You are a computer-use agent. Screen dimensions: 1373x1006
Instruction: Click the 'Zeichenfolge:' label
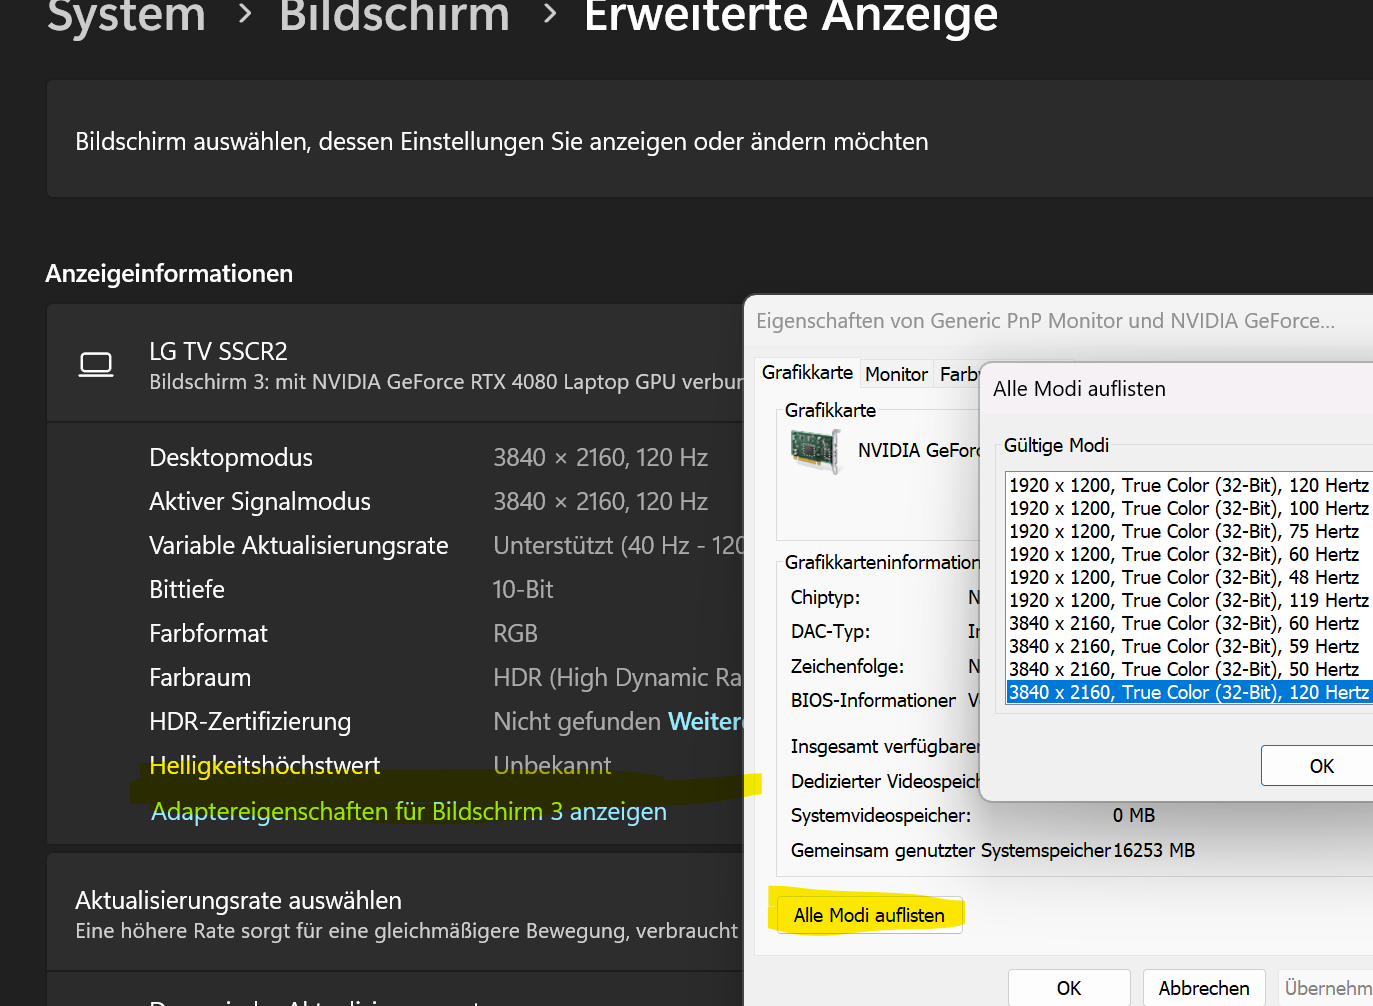click(x=847, y=666)
